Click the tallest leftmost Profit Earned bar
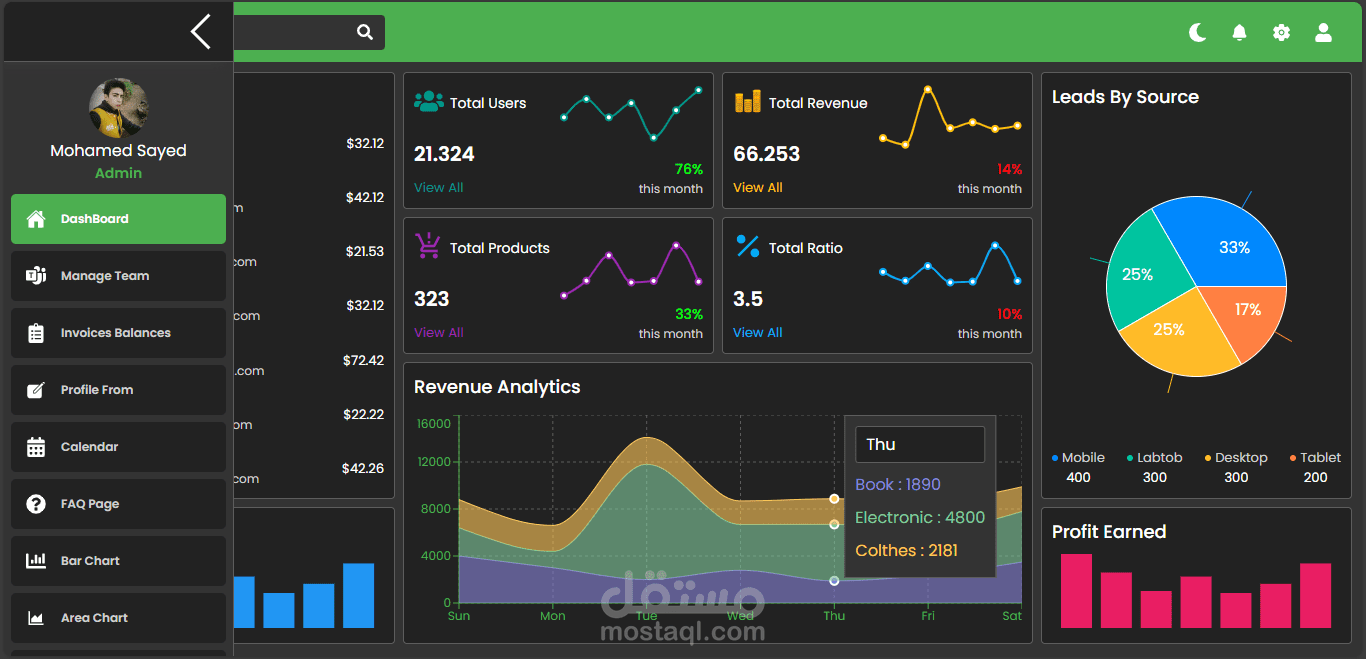This screenshot has width=1366, height=659. tap(1076, 591)
